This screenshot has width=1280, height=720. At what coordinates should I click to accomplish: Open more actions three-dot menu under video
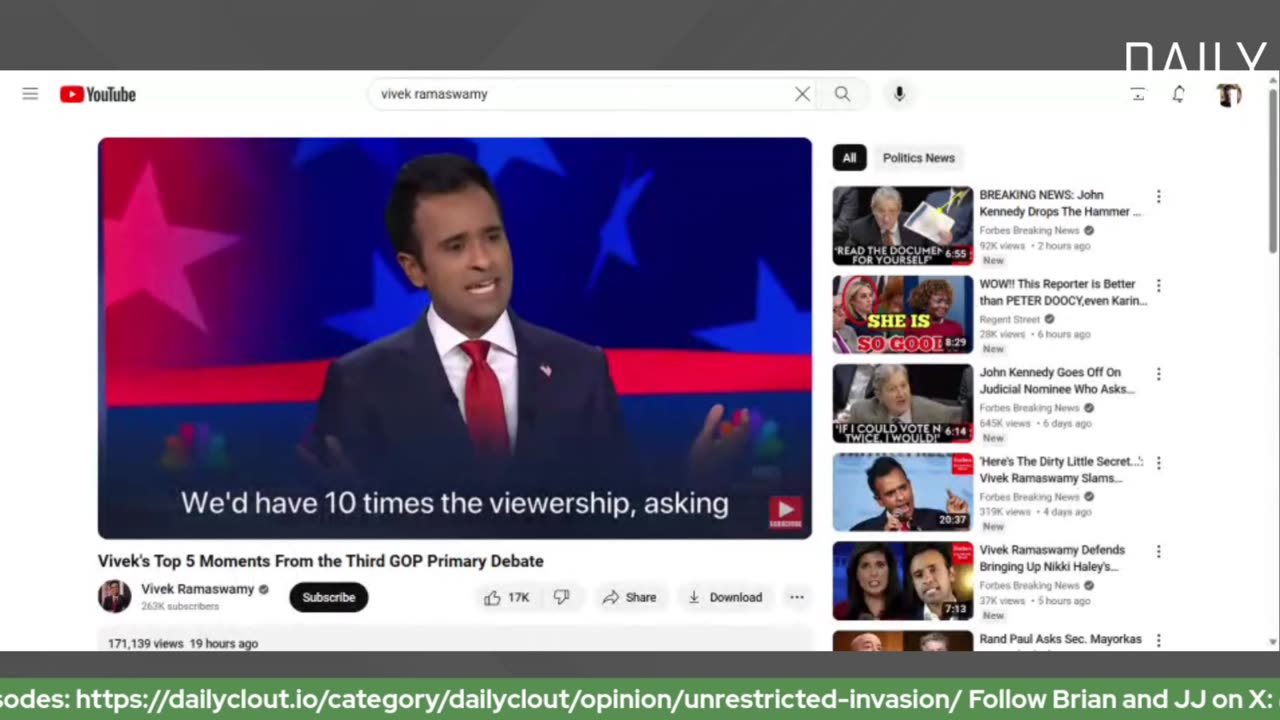pyautogui.click(x=797, y=598)
